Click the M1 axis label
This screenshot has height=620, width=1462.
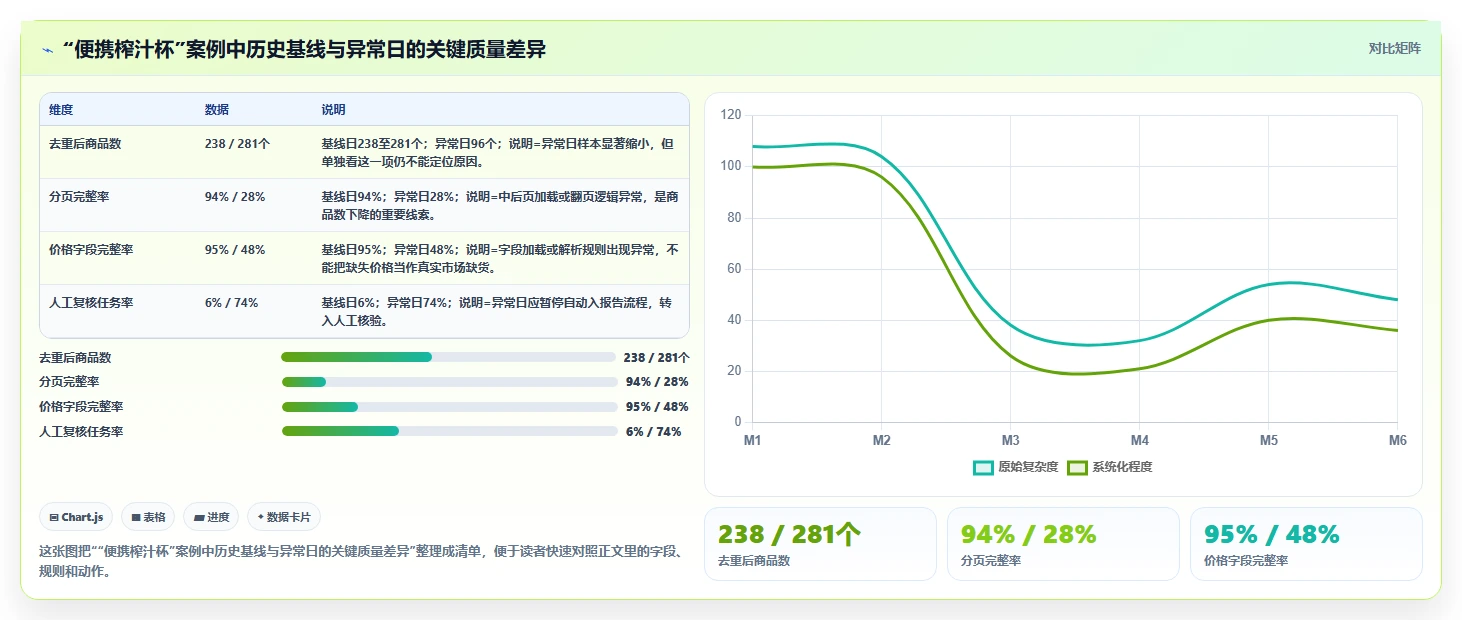point(753,440)
